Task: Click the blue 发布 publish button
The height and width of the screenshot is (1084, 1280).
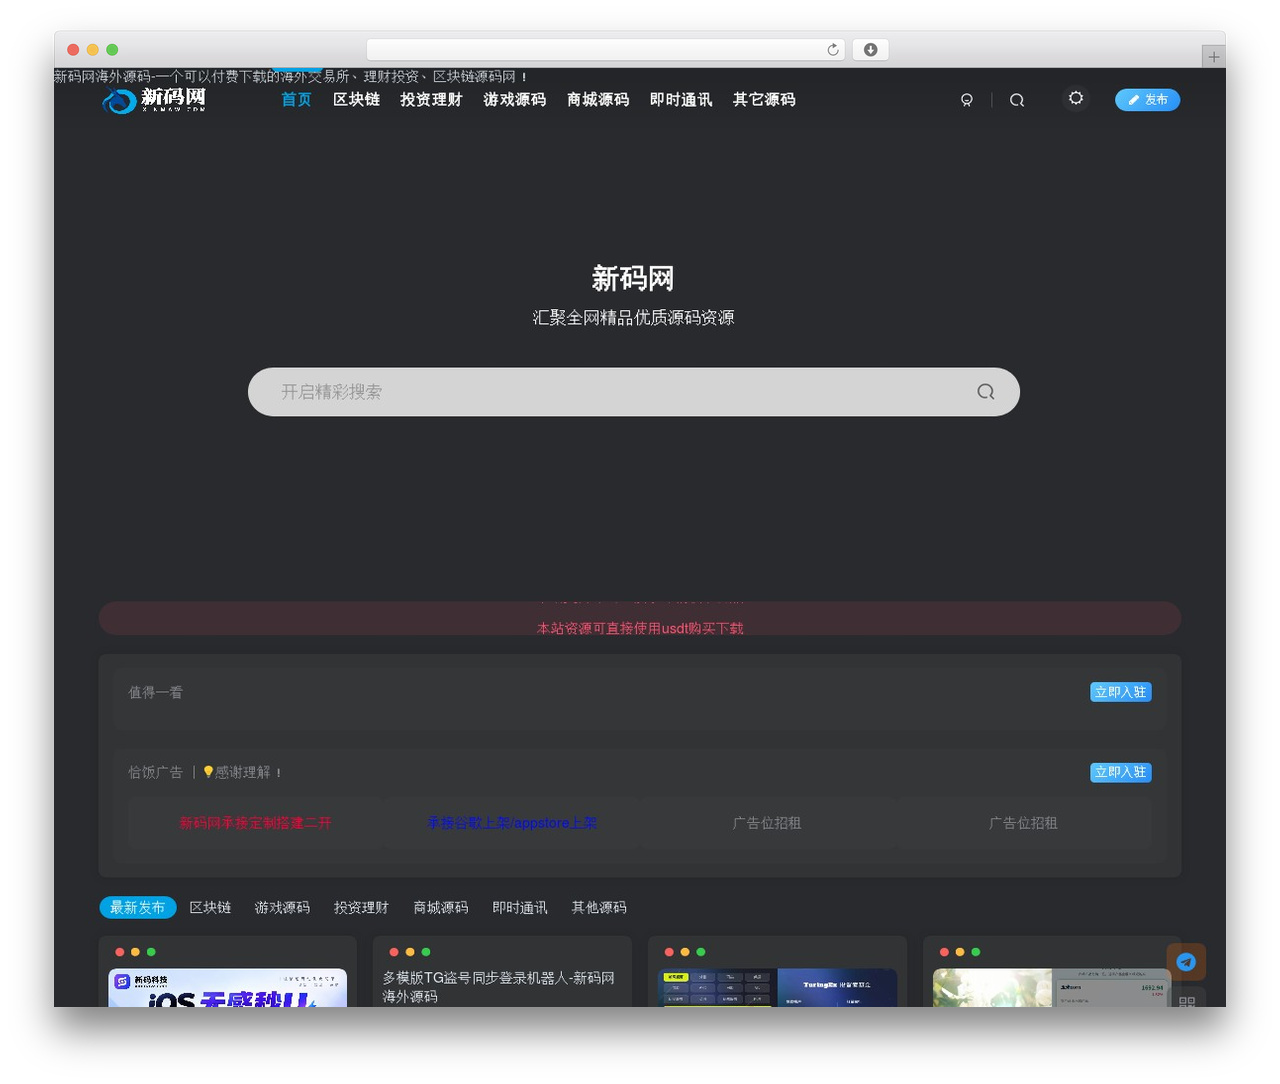Action: tap(1147, 100)
